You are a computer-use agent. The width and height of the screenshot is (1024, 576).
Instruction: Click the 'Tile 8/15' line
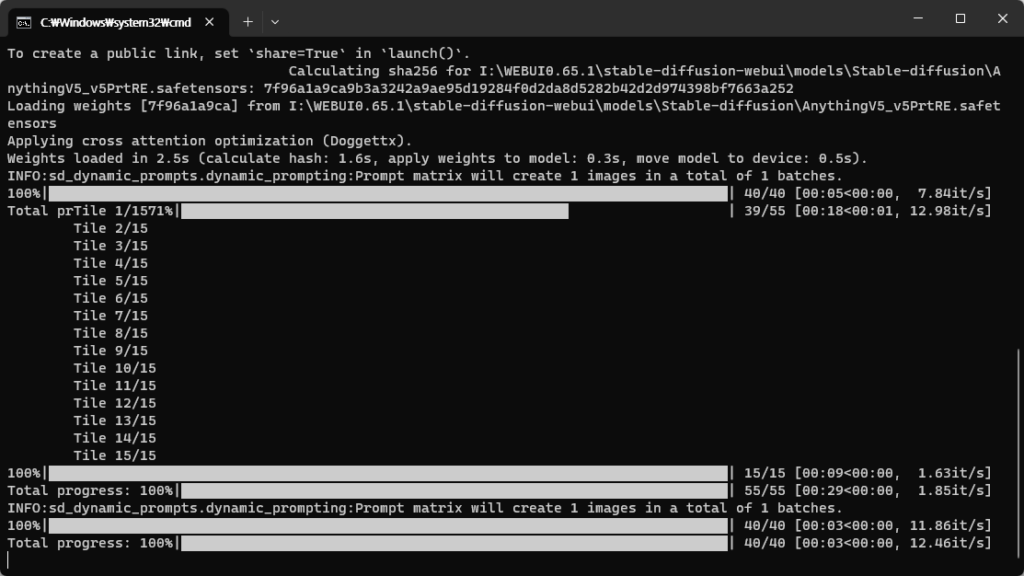[x=110, y=333]
